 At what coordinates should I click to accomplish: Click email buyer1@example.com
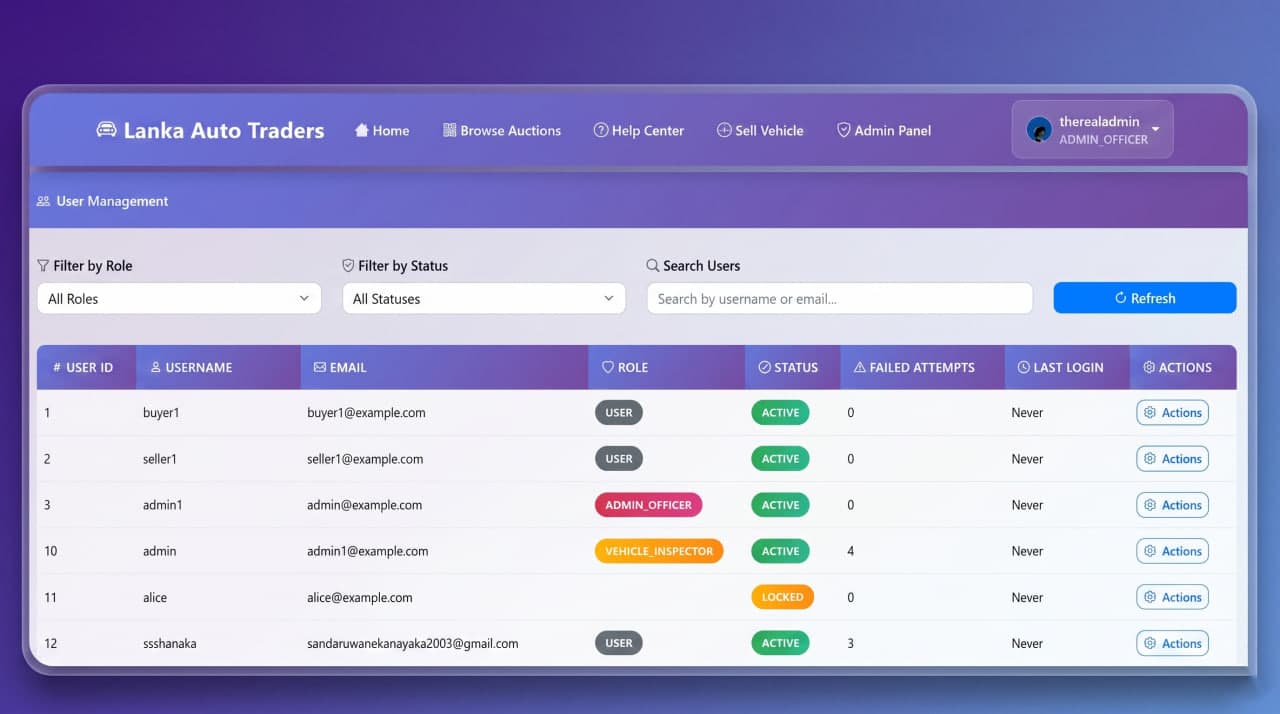[366, 413]
